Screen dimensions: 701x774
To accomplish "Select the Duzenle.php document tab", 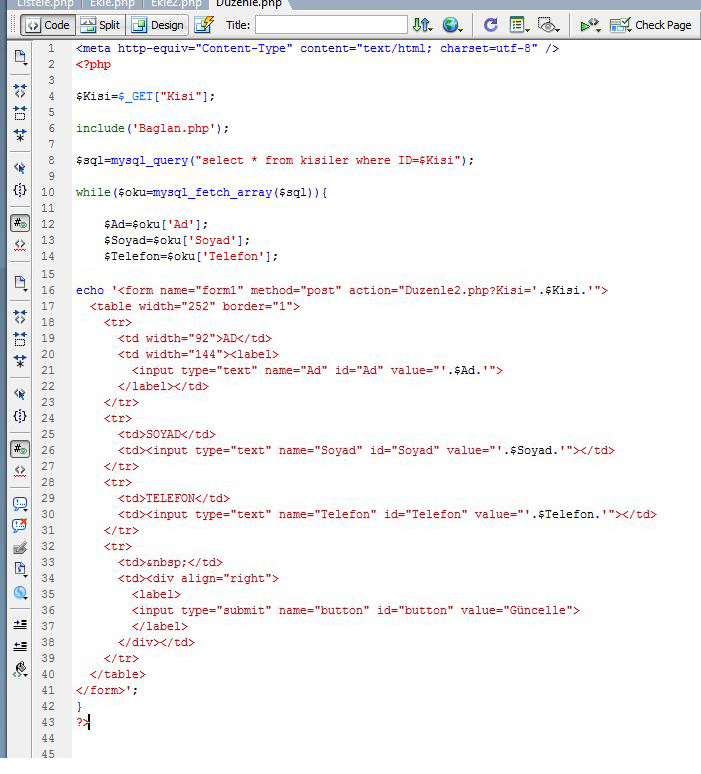I will click(249, 4).
